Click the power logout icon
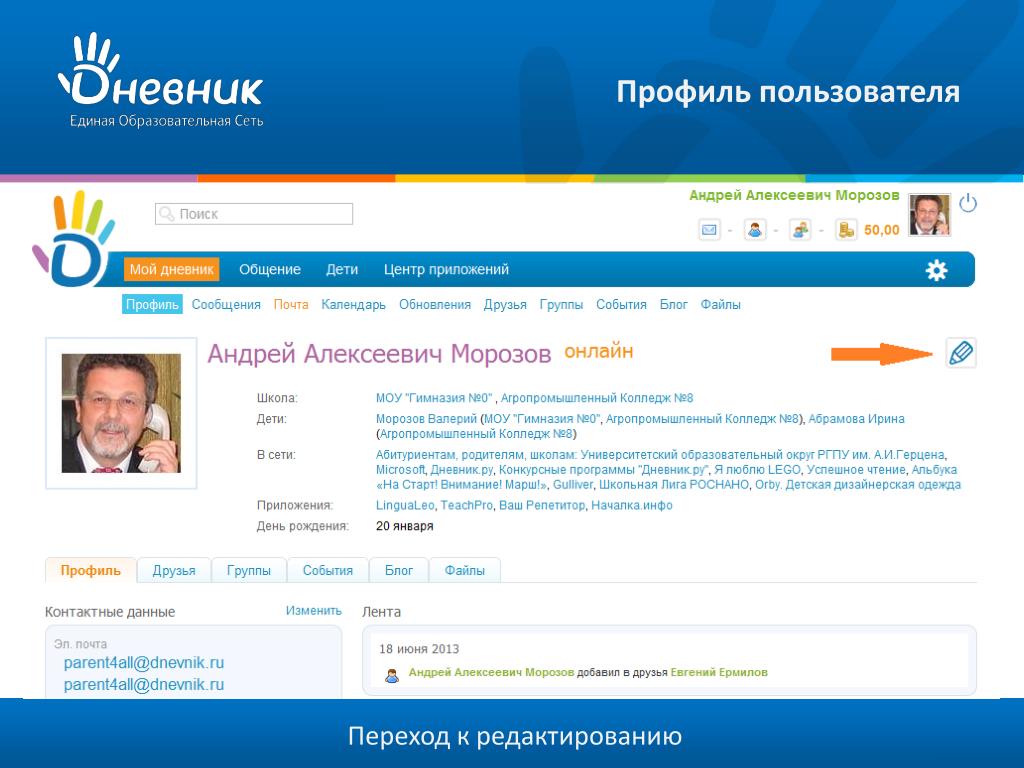The image size is (1024, 768). (x=968, y=203)
